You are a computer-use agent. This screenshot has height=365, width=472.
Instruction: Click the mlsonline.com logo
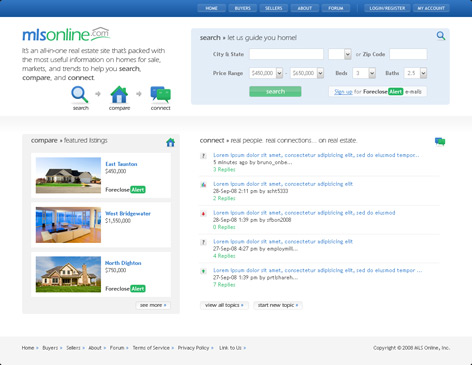coord(66,34)
